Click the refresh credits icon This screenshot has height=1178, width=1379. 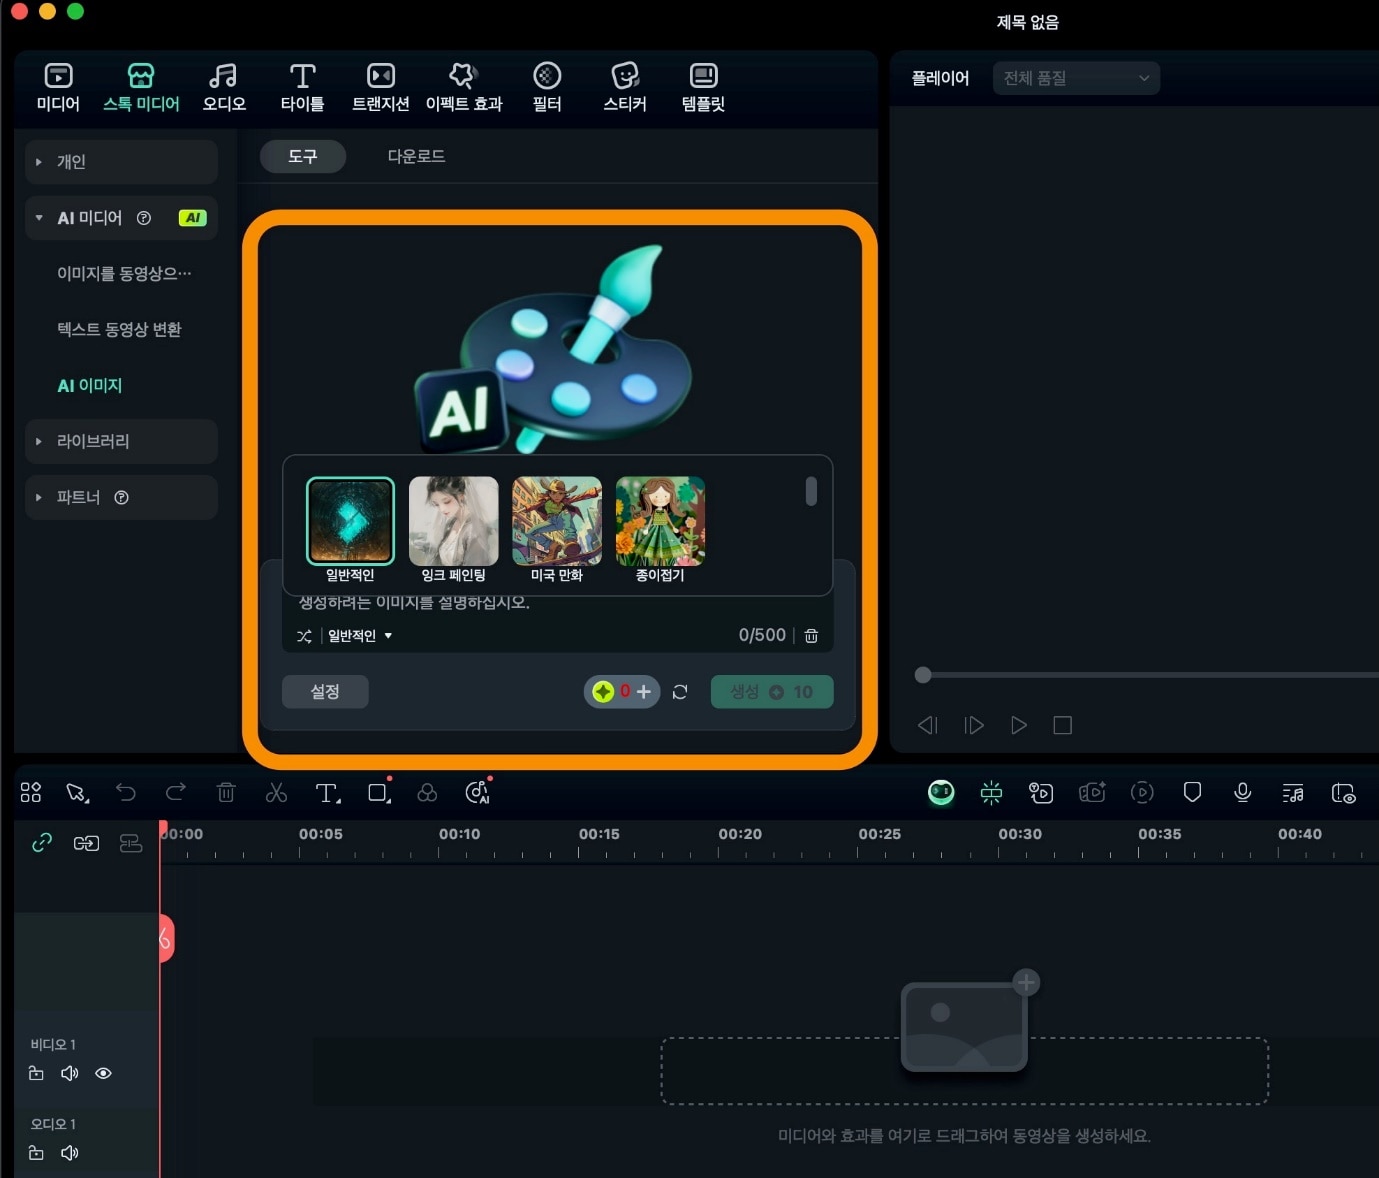click(680, 692)
